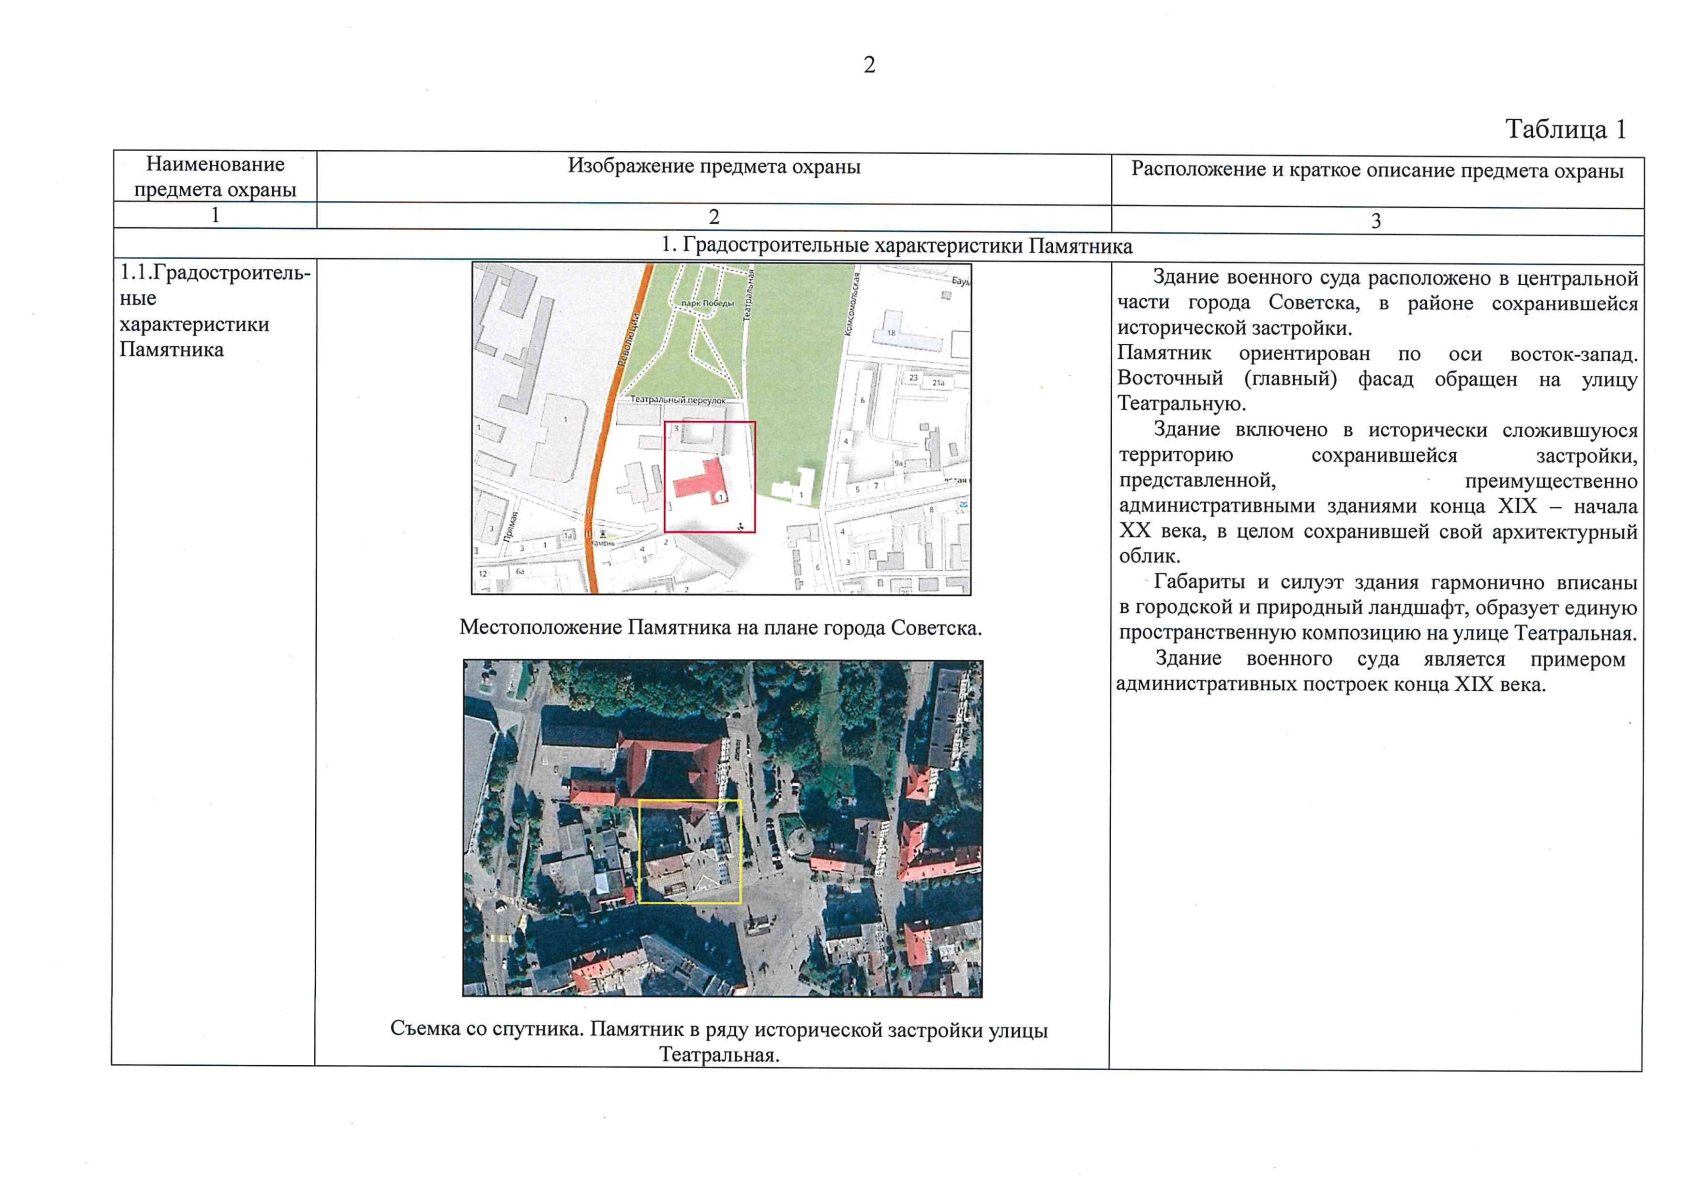
Task: Click the section row '1. Градостроительные характеристики Памятника'
Action: [896, 246]
